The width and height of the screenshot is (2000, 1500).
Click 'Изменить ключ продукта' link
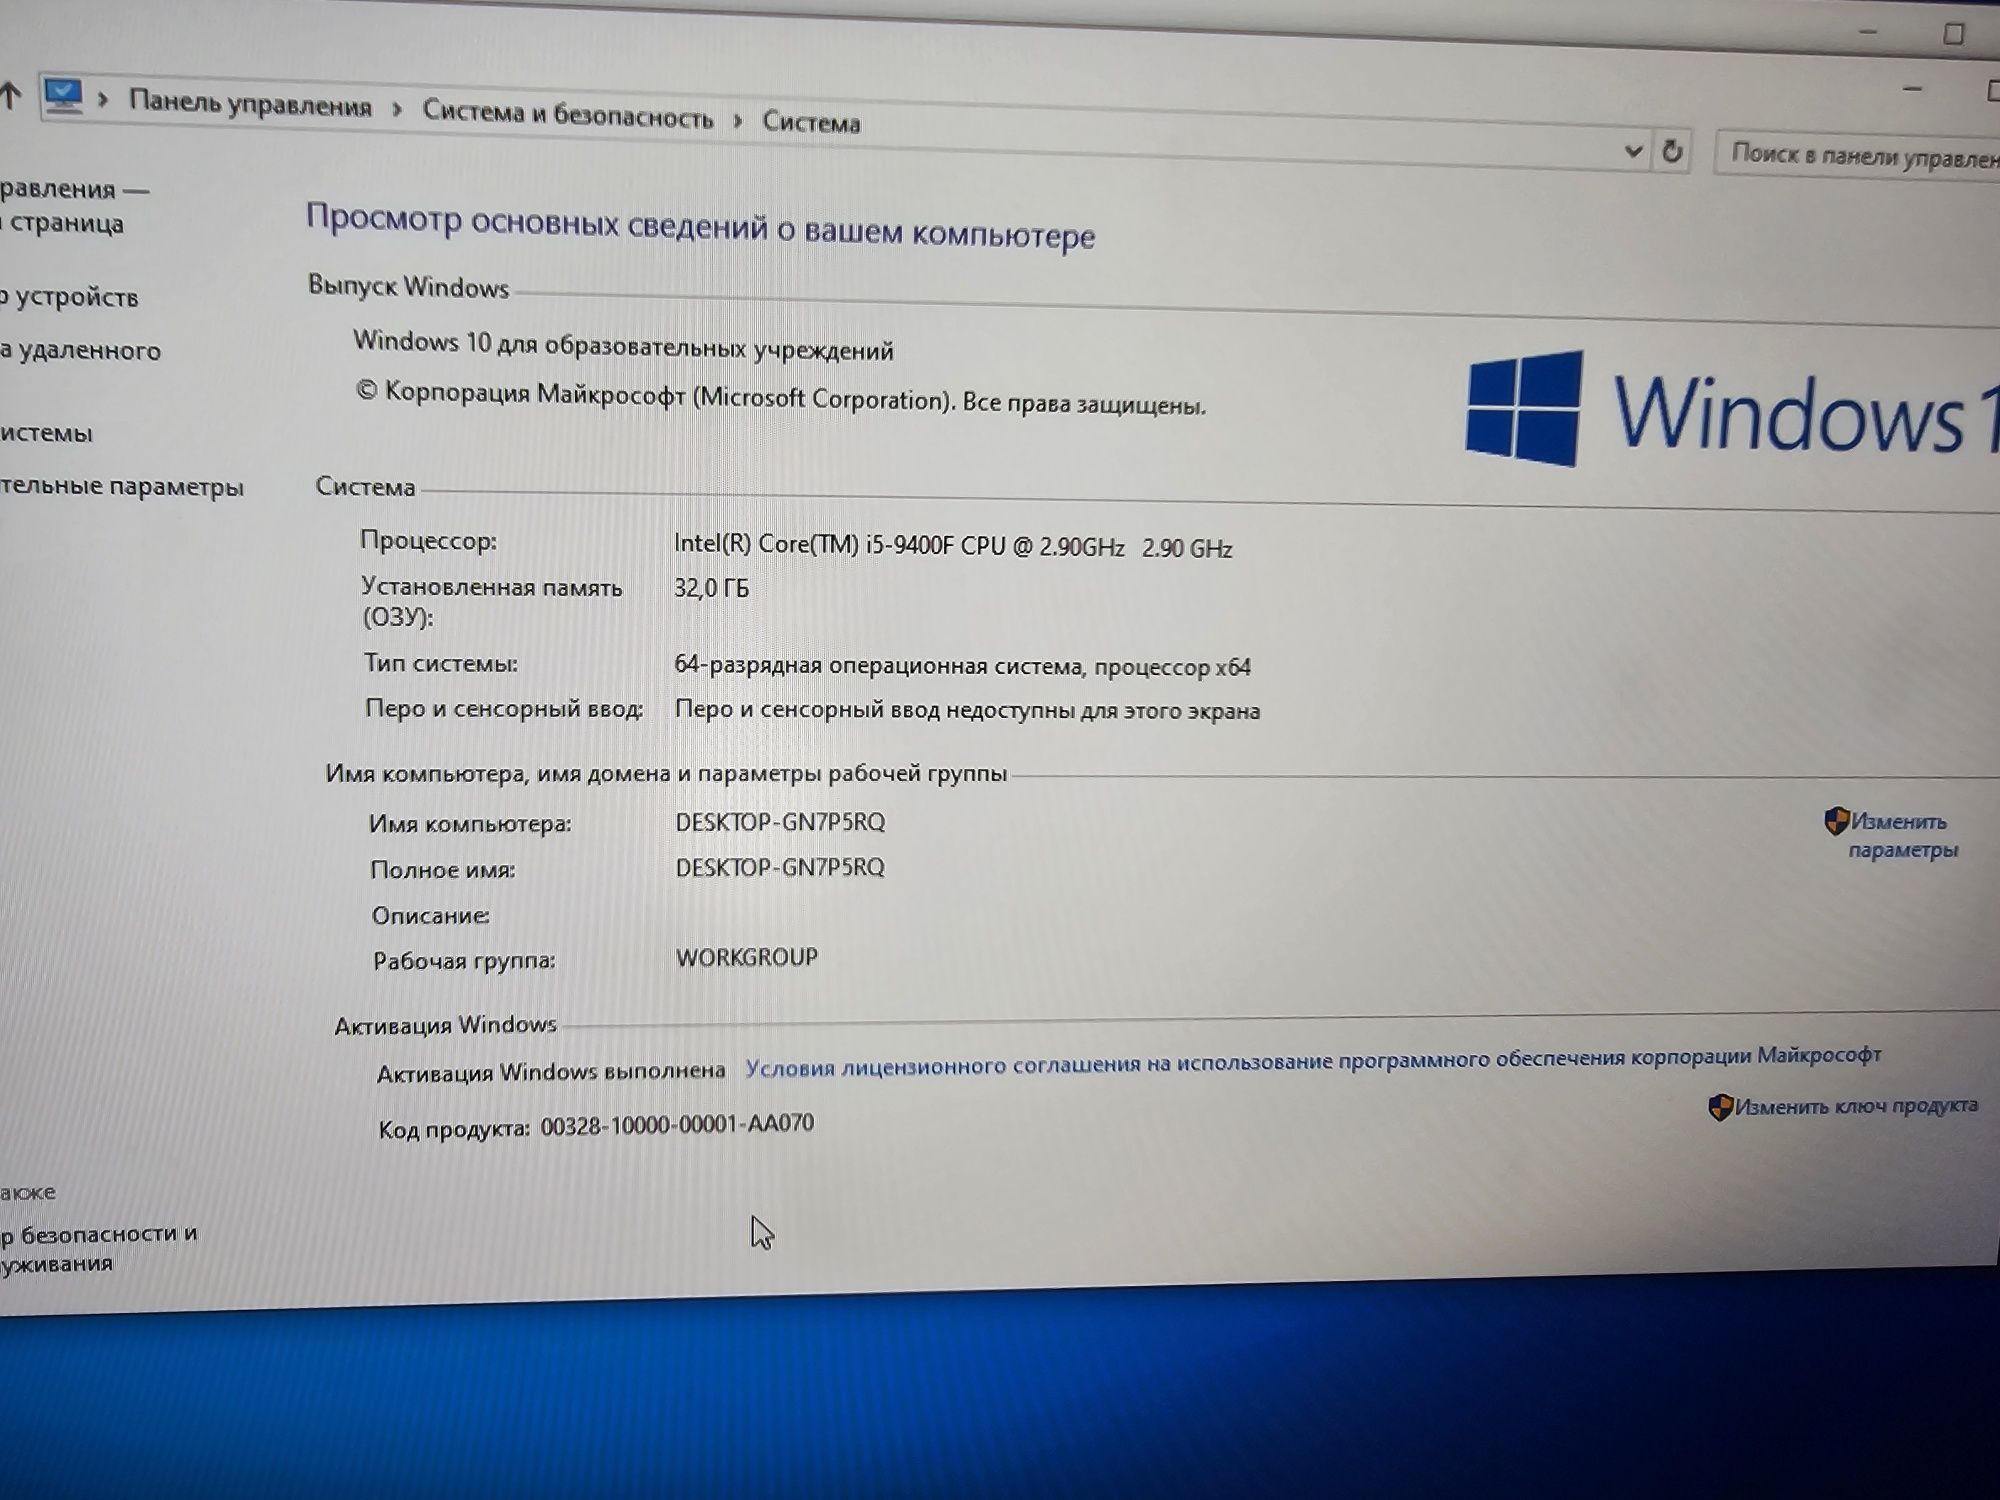[x=1852, y=1106]
